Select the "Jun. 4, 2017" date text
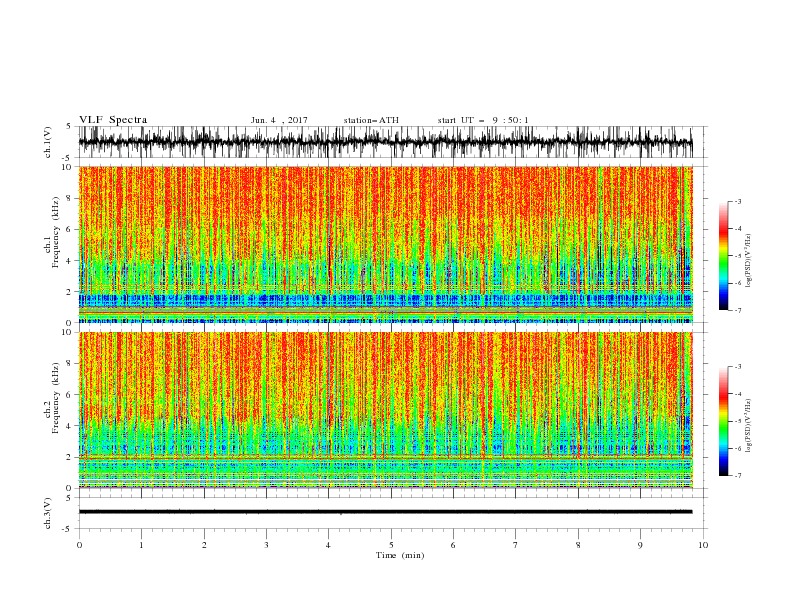 click(x=279, y=120)
